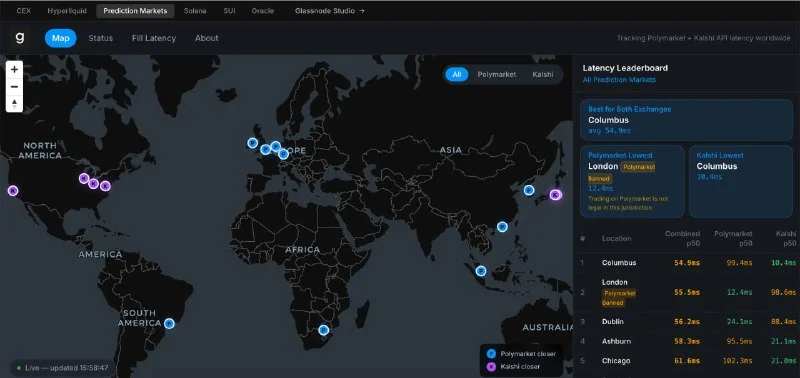Click the green Live status dot
This screenshot has height=378, width=800.
tap(19, 367)
